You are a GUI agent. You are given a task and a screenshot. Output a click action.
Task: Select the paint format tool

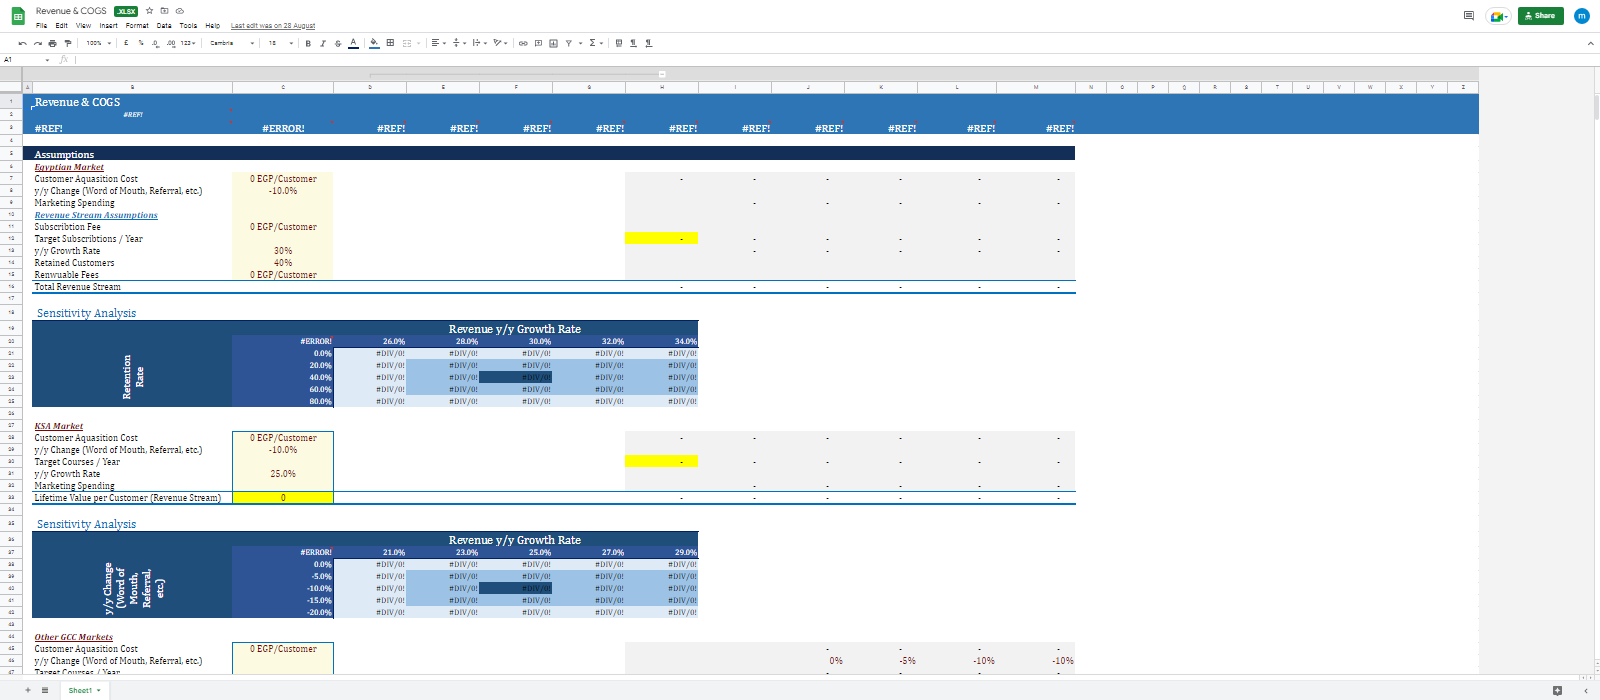(67, 43)
